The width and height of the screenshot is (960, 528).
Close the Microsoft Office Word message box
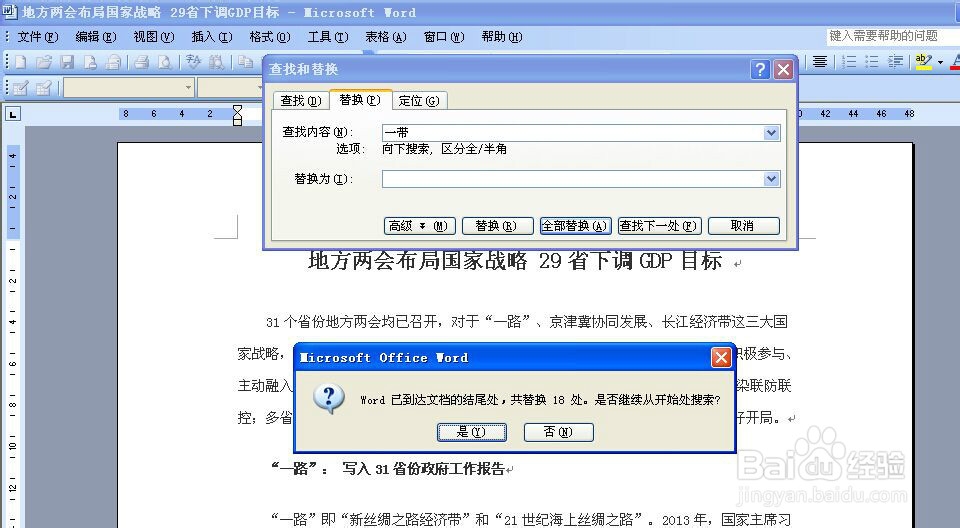click(721, 357)
